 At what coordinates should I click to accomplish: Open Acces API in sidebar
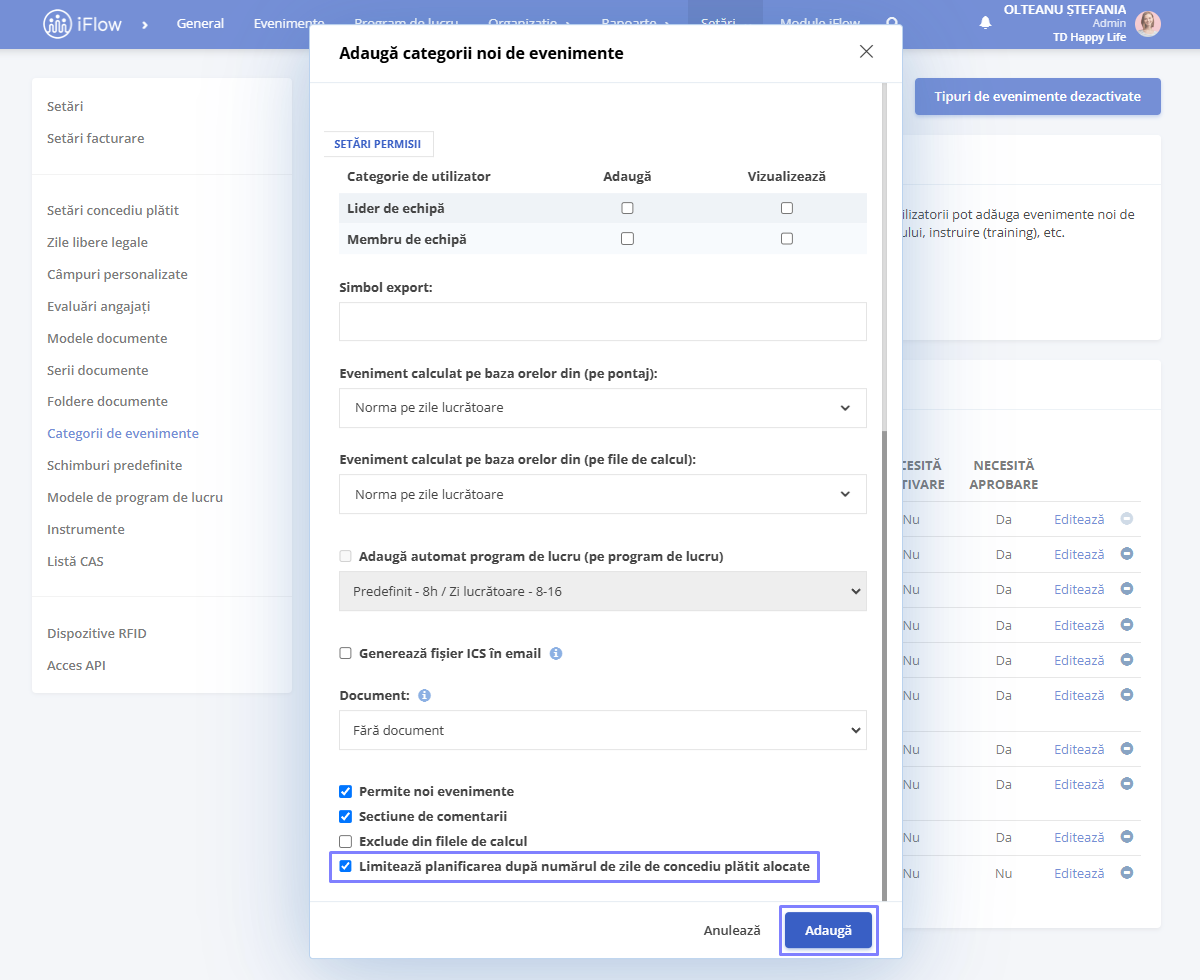(76, 665)
